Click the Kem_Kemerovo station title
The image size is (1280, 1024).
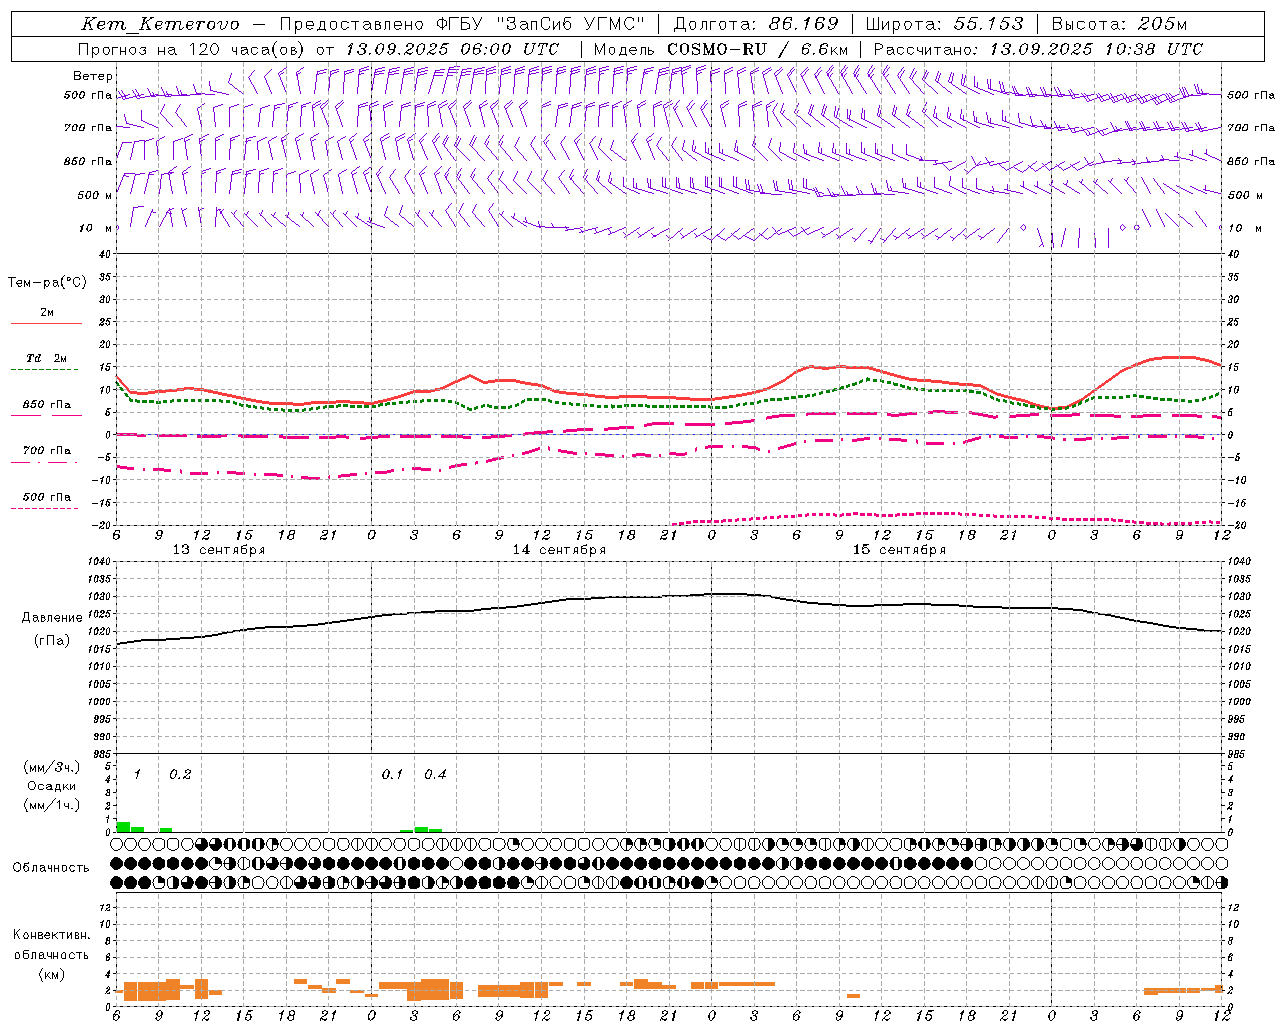click(160, 24)
